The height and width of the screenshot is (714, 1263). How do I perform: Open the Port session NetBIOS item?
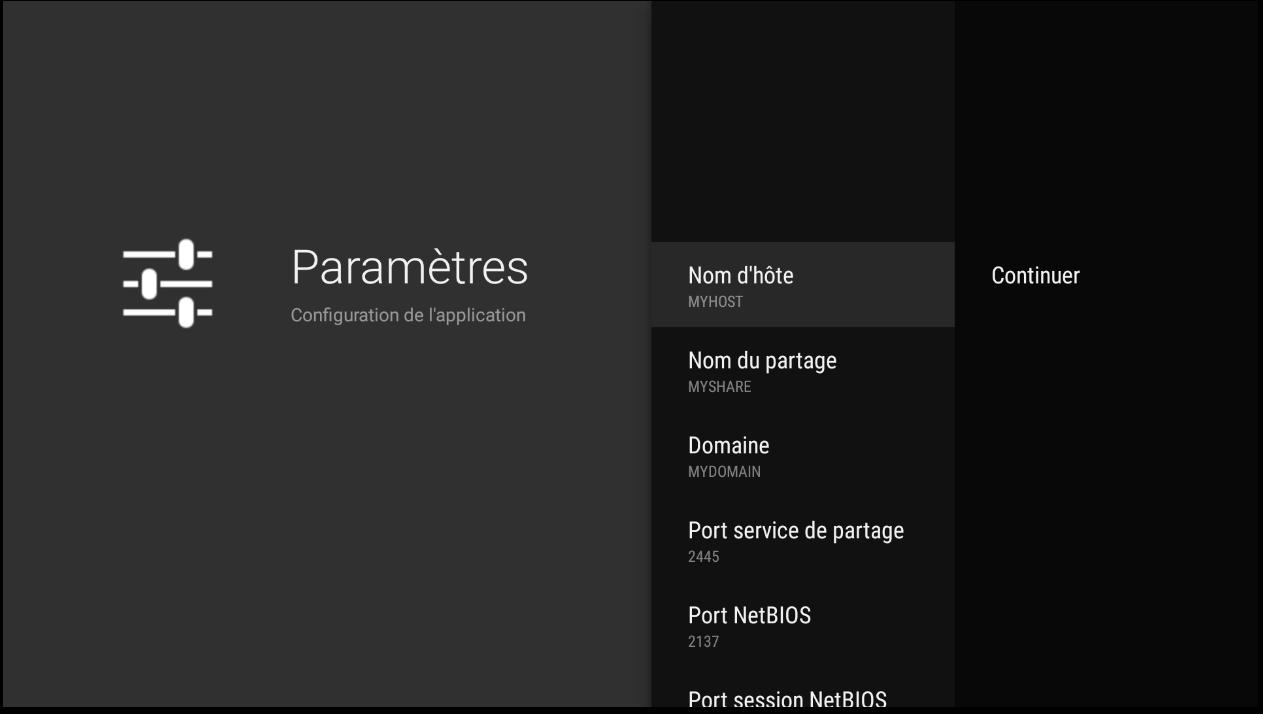tap(787, 699)
